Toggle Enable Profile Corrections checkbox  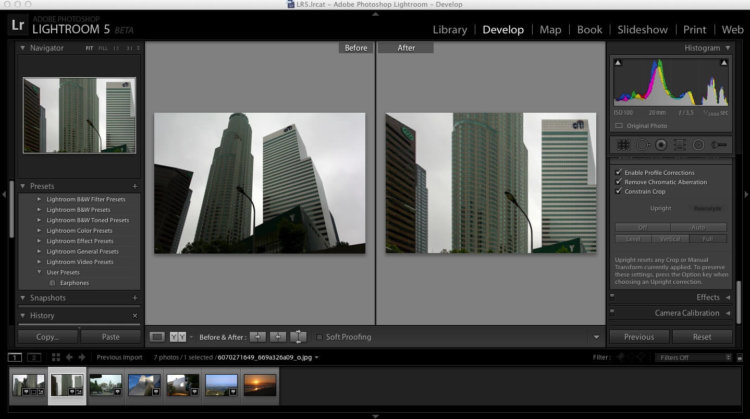[618, 172]
